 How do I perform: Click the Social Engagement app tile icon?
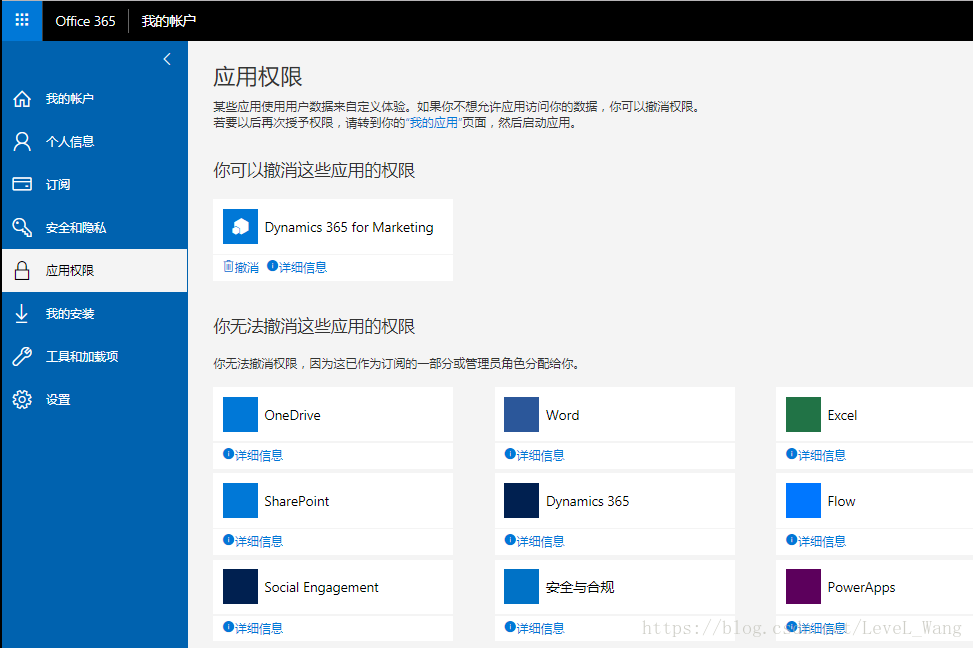click(240, 587)
